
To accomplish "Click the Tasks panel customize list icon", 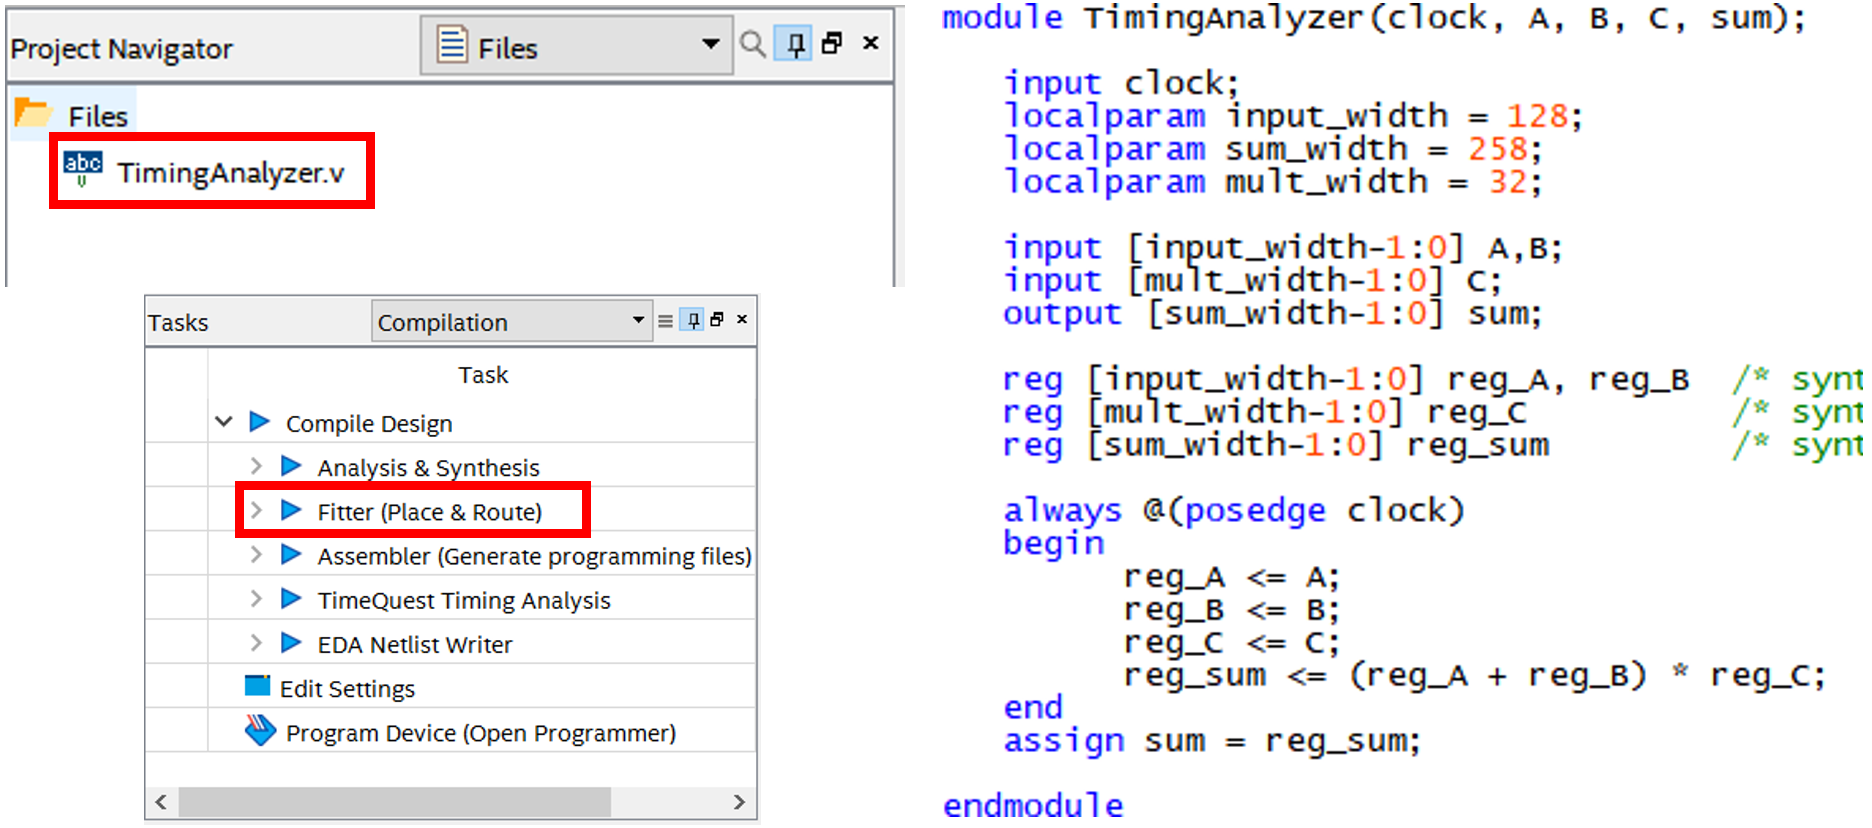I will (665, 321).
